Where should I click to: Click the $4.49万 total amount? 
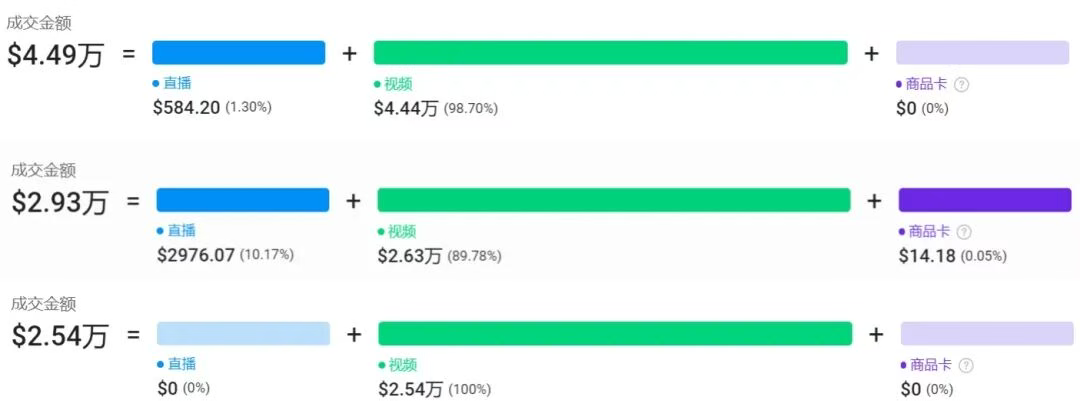[x=56, y=54]
